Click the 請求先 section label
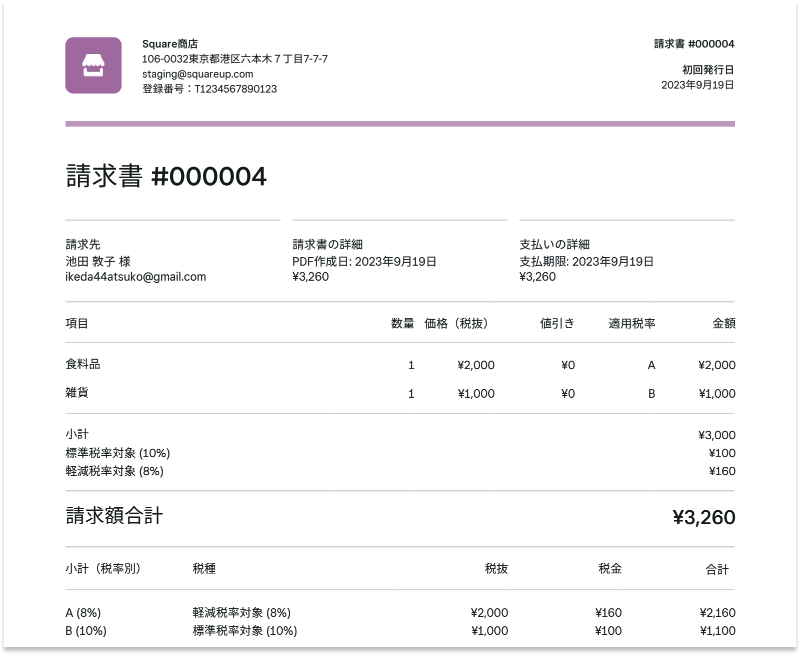800x655 pixels. (x=83, y=244)
